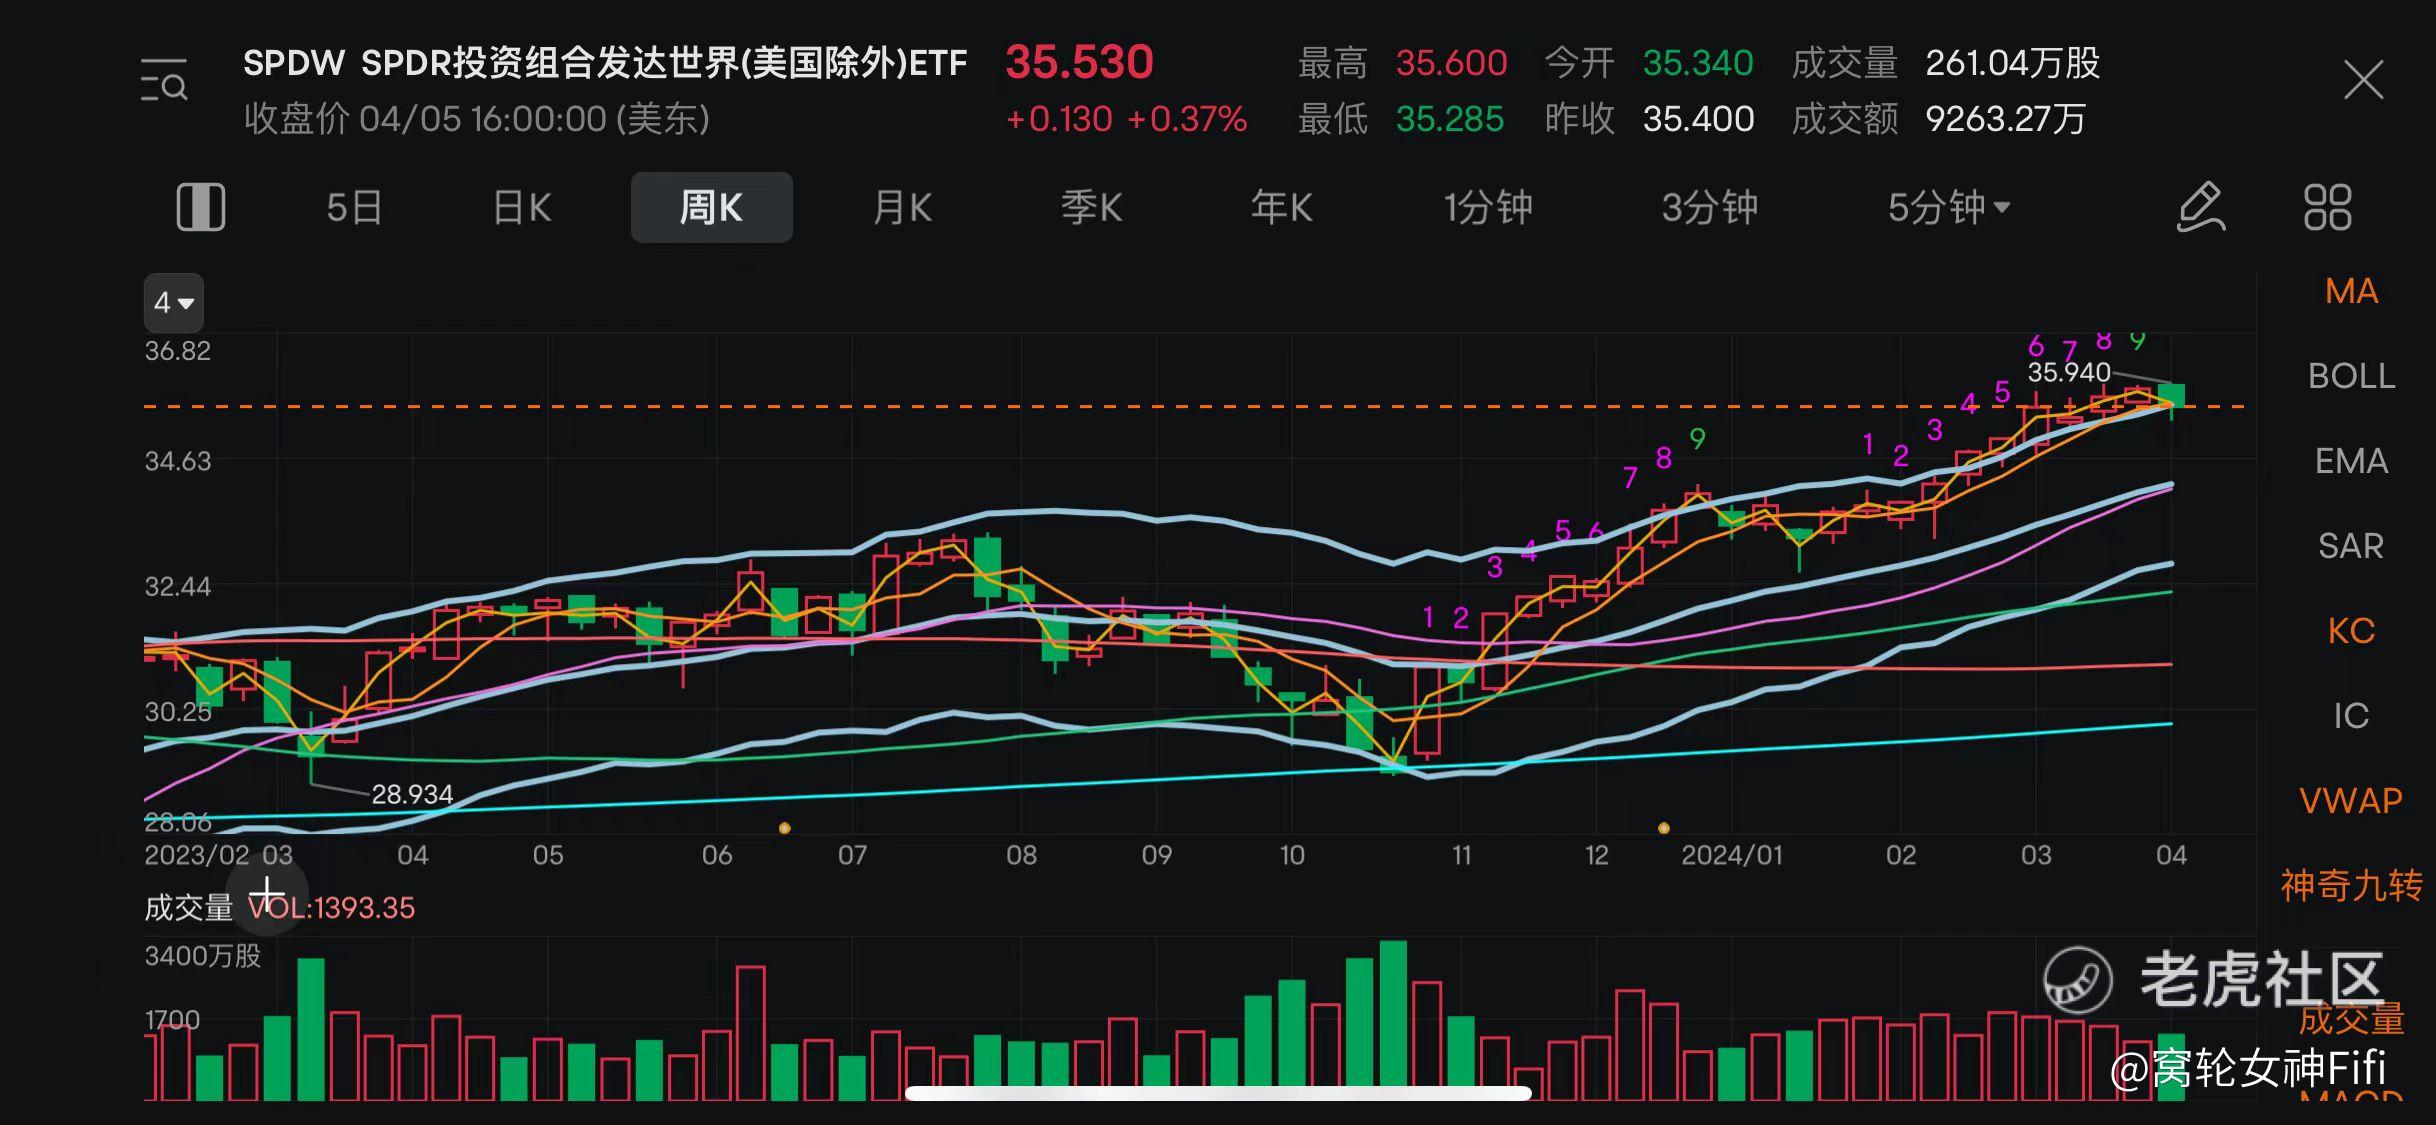Screen dimensions: 2436x1125
Task: Click the tallest green volume bar
Action: coord(1393,1020)
